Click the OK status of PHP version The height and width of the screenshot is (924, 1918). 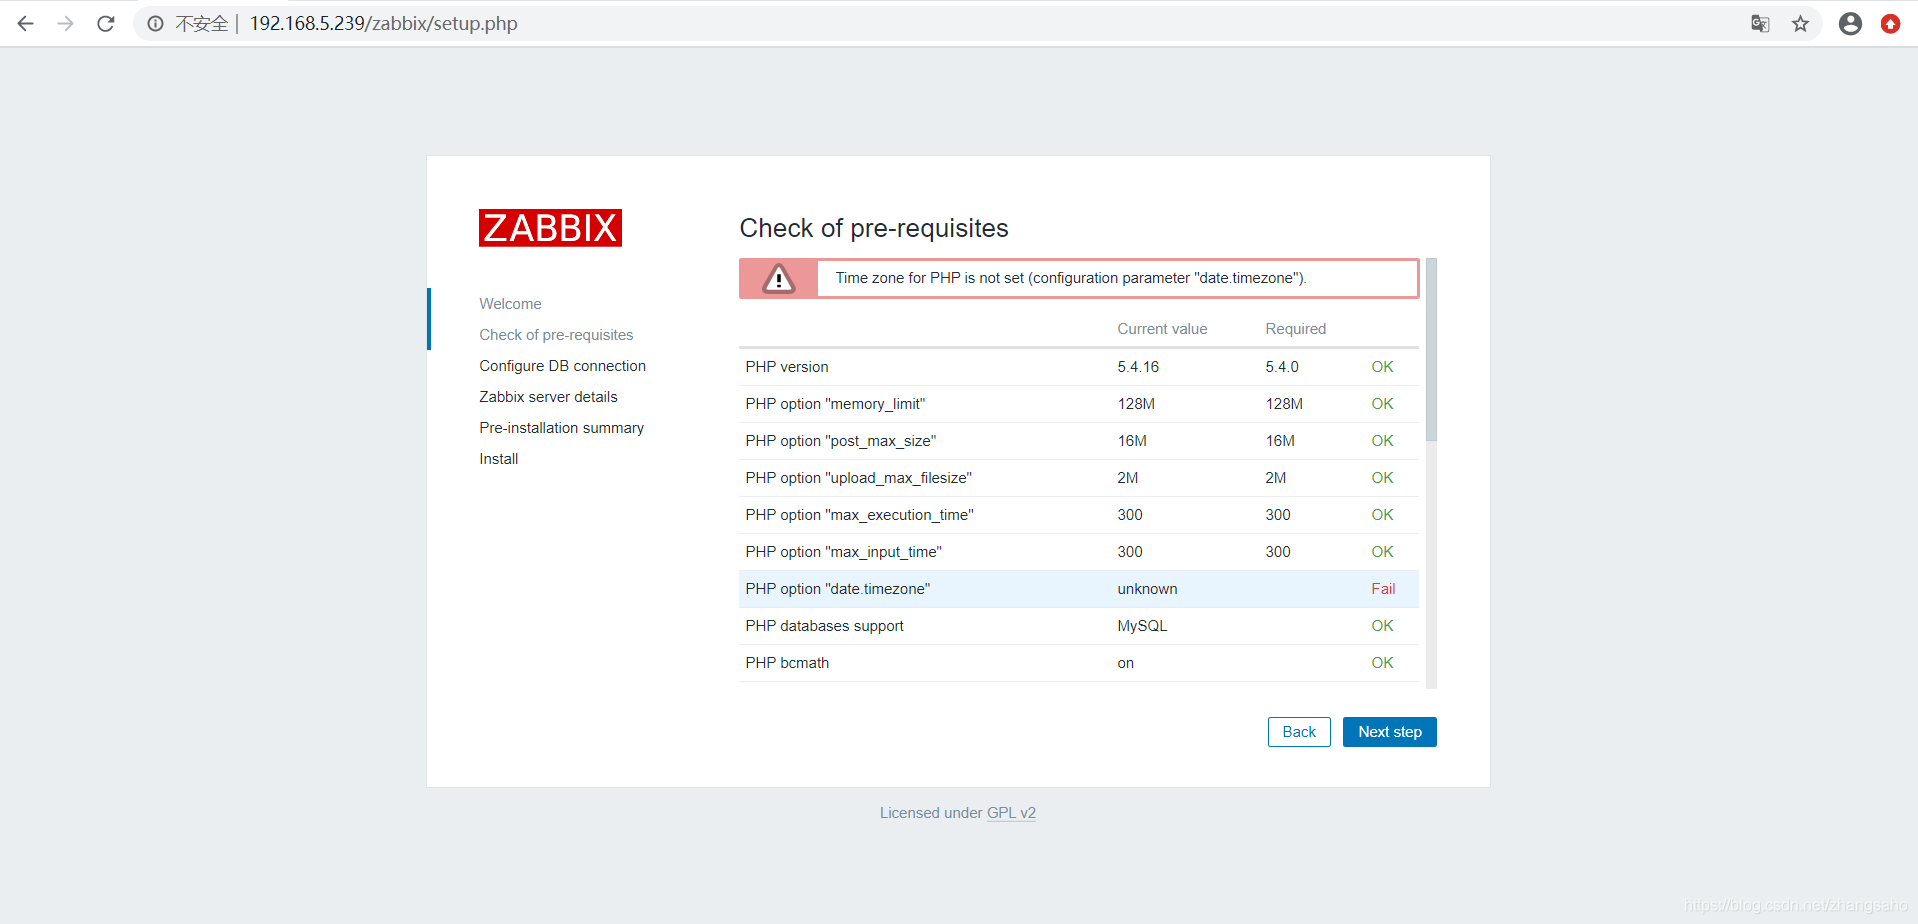point(1382,367)
